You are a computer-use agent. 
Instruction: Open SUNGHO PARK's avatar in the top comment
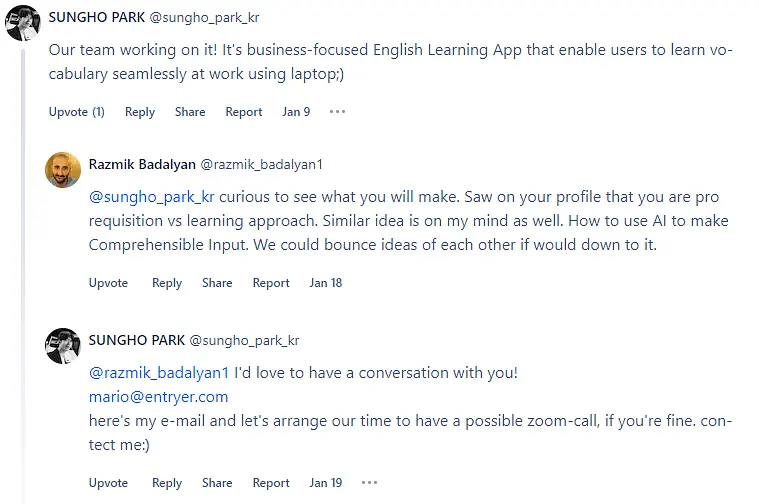22,22
